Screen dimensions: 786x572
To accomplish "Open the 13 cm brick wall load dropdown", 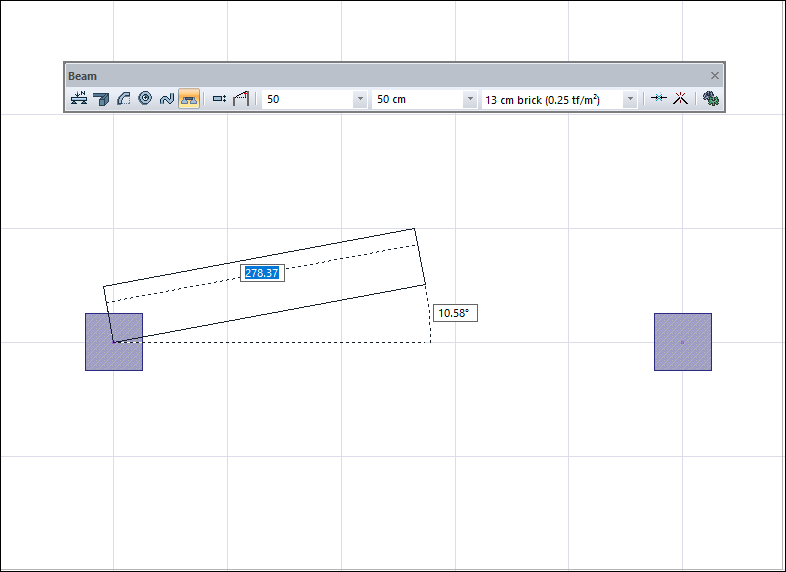I will [630, 100].
